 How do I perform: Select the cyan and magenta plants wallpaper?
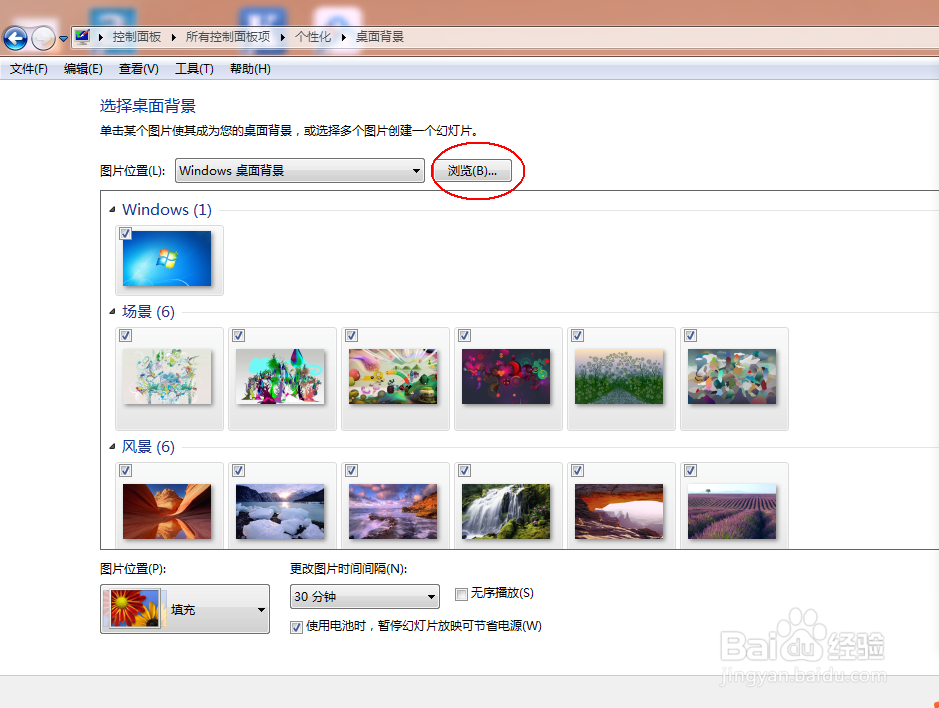280,377
